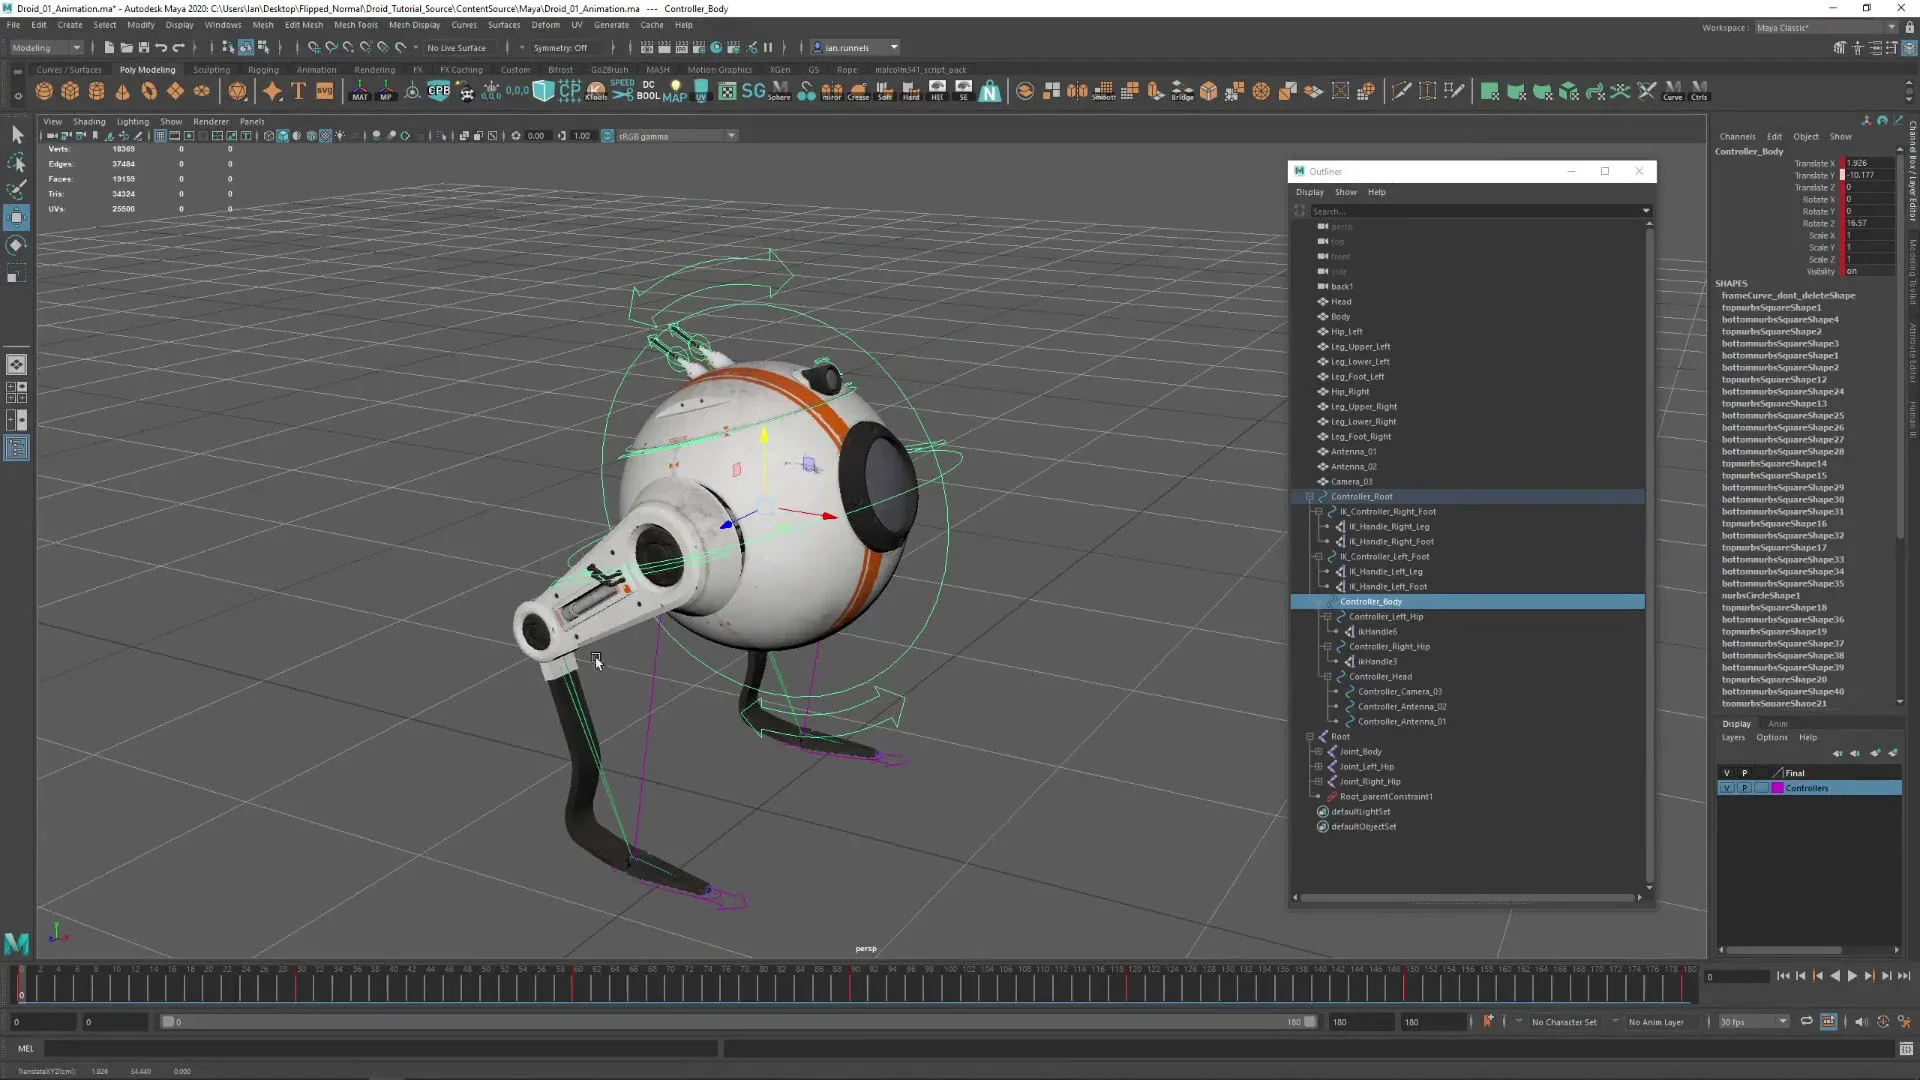Click the New Scene icon
The image size is (1920, 1080).
pos(109,47)
